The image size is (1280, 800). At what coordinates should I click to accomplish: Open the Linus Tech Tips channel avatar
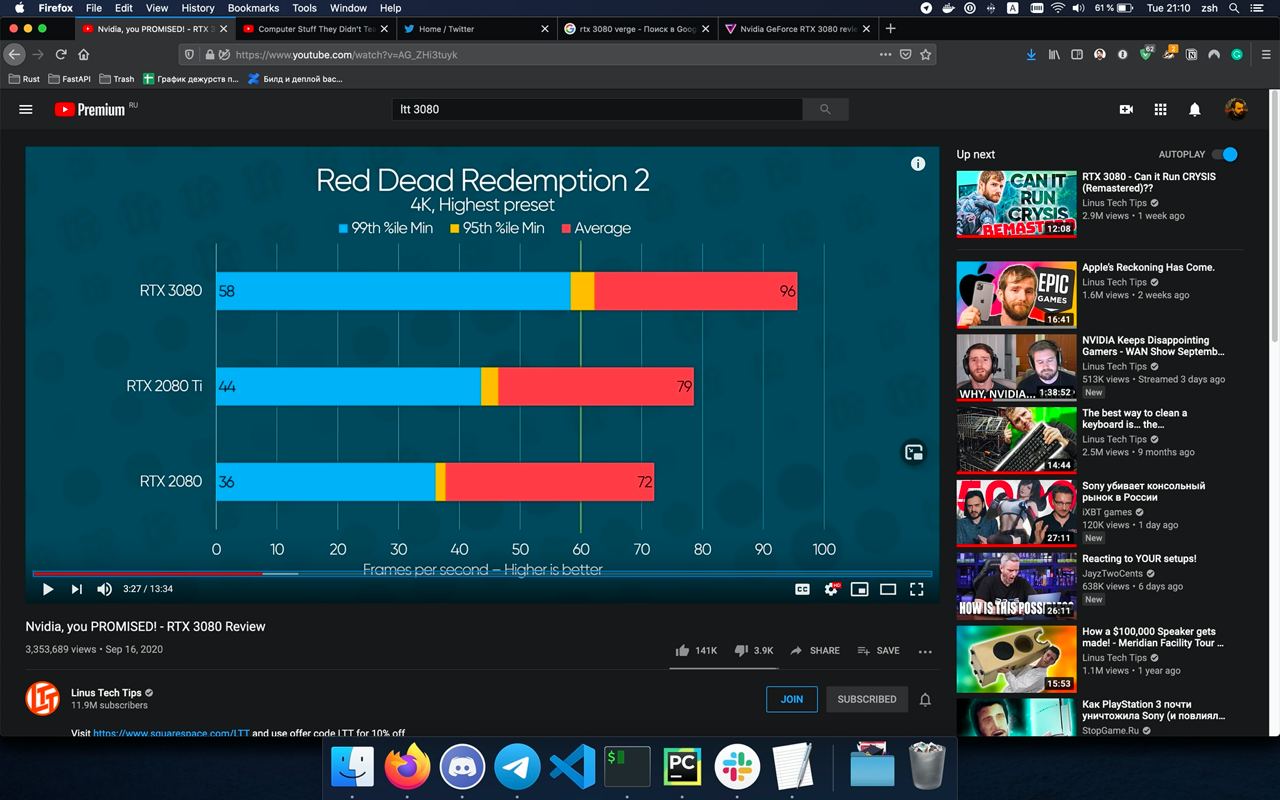tap(43, 697)
